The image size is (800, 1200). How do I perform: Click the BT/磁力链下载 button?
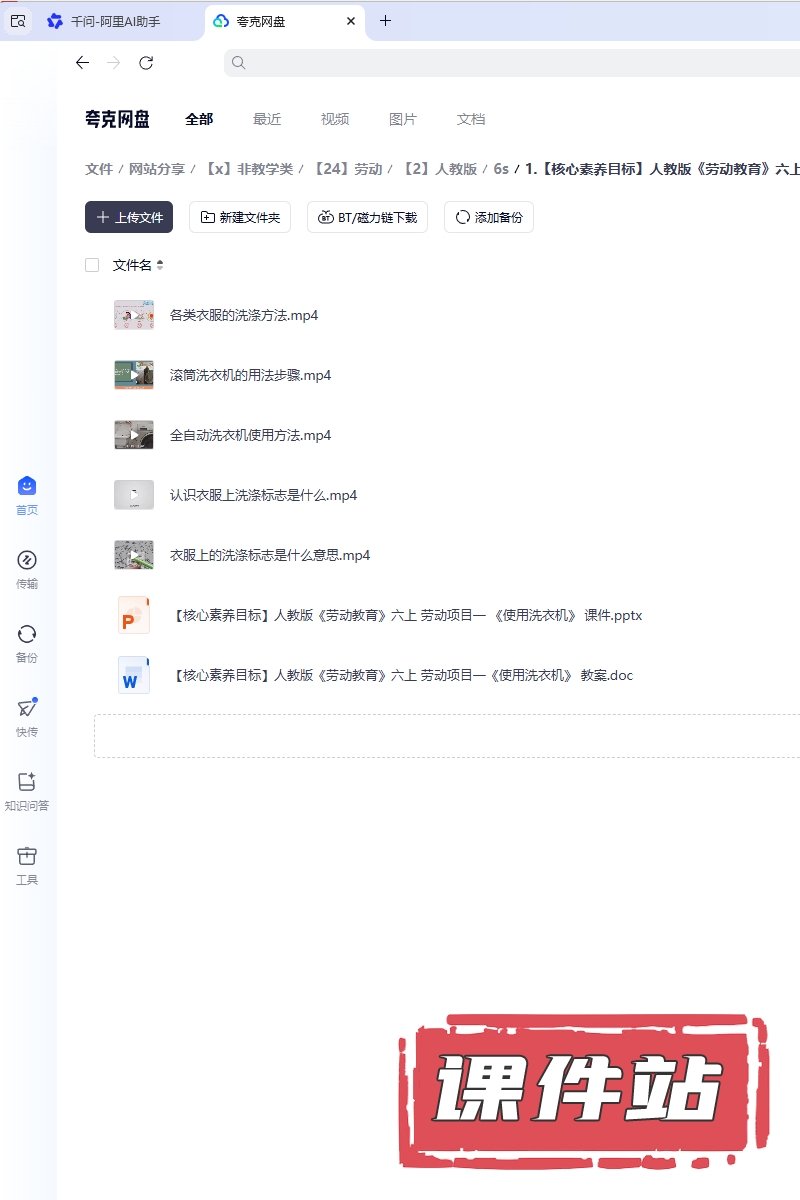[367, 217]
